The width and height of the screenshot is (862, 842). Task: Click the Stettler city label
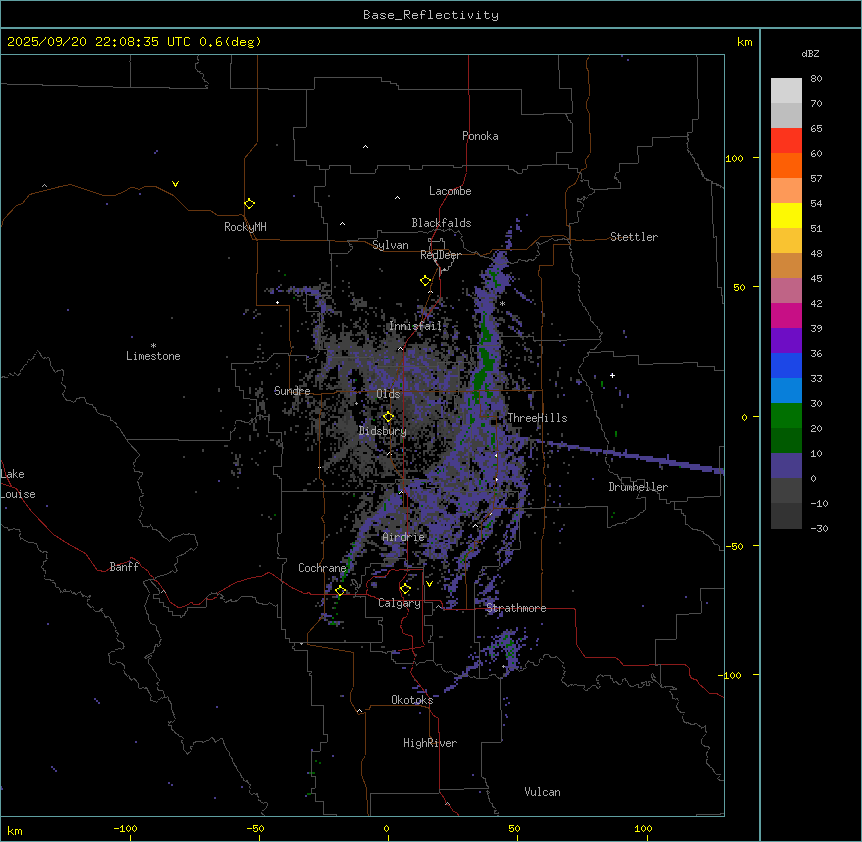(x=634, y=237)
